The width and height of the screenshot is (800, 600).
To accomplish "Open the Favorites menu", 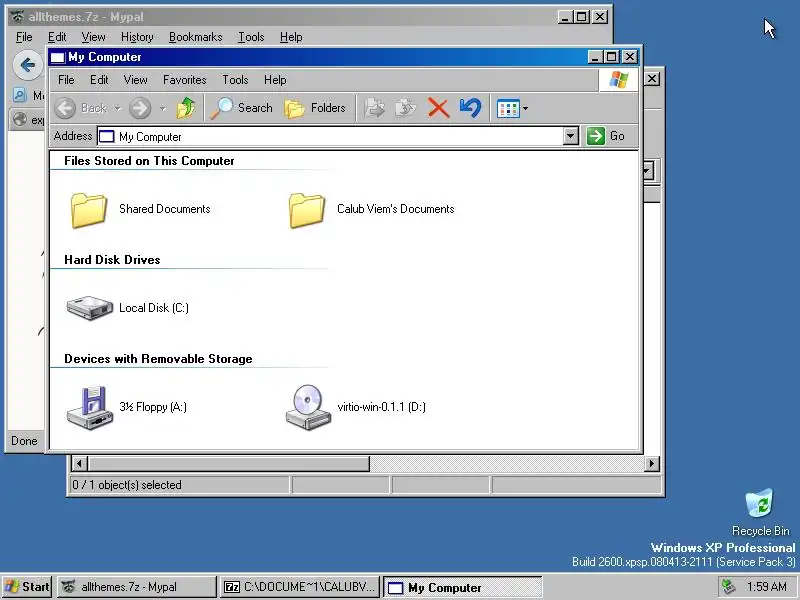I will tap(185, 80).
